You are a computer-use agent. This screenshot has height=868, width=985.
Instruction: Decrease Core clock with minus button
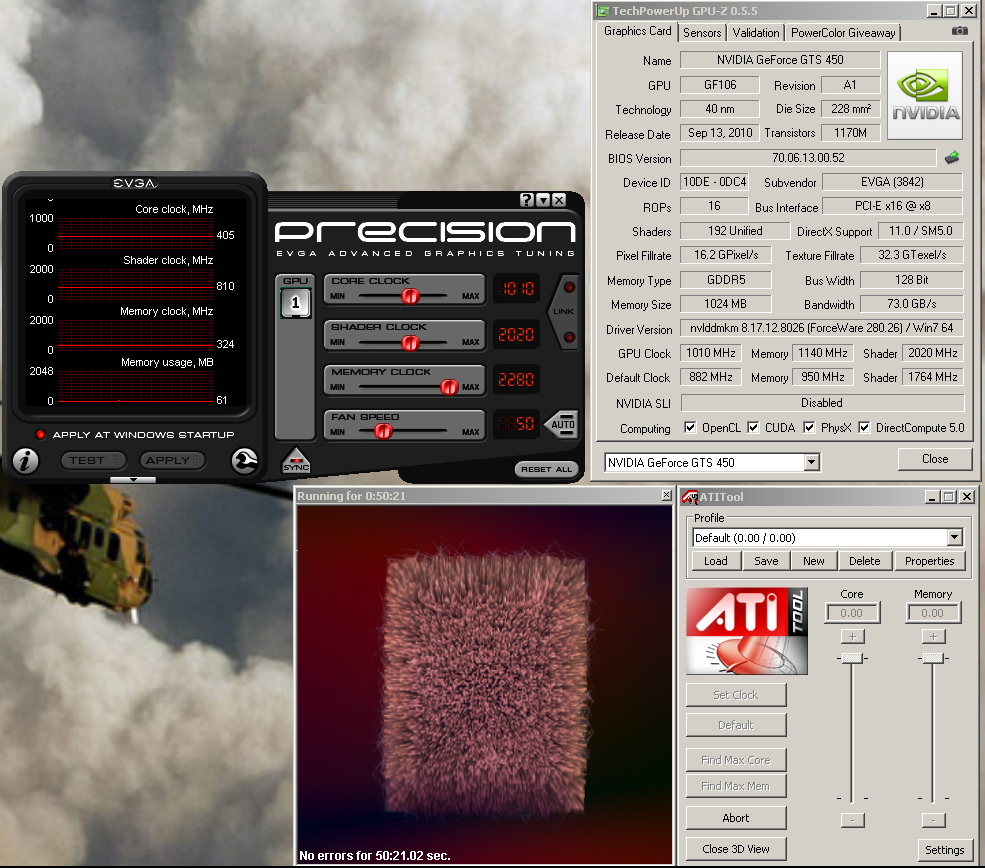(852, 820)
